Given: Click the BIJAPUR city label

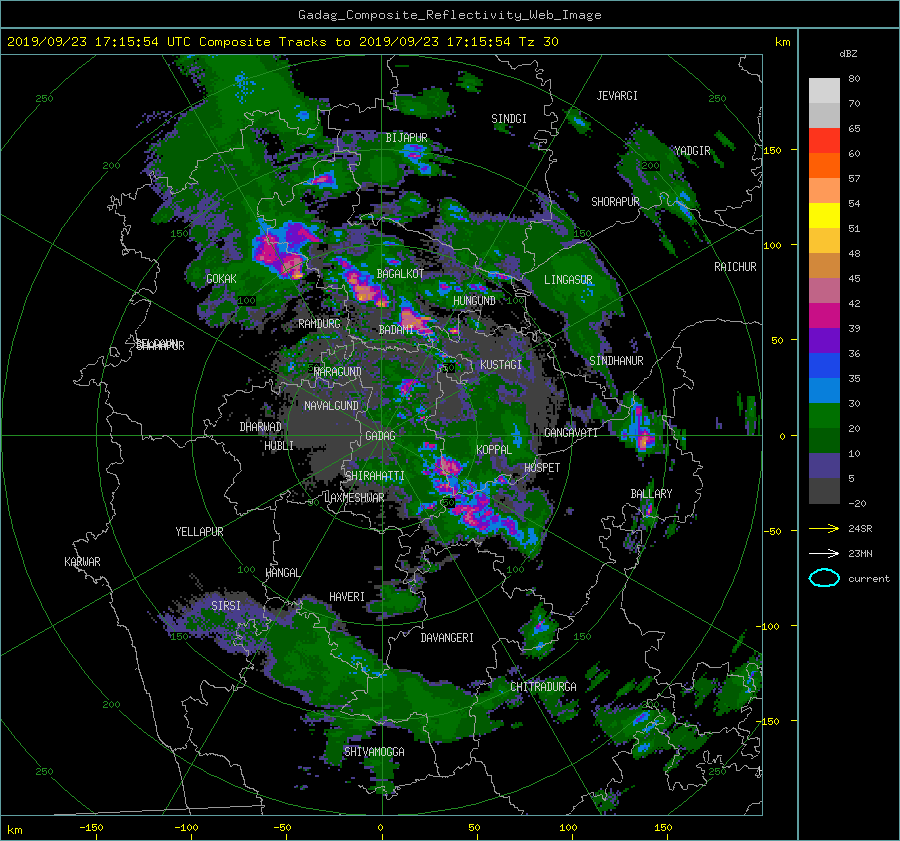Looking at the screenshot, I should 406,138.
